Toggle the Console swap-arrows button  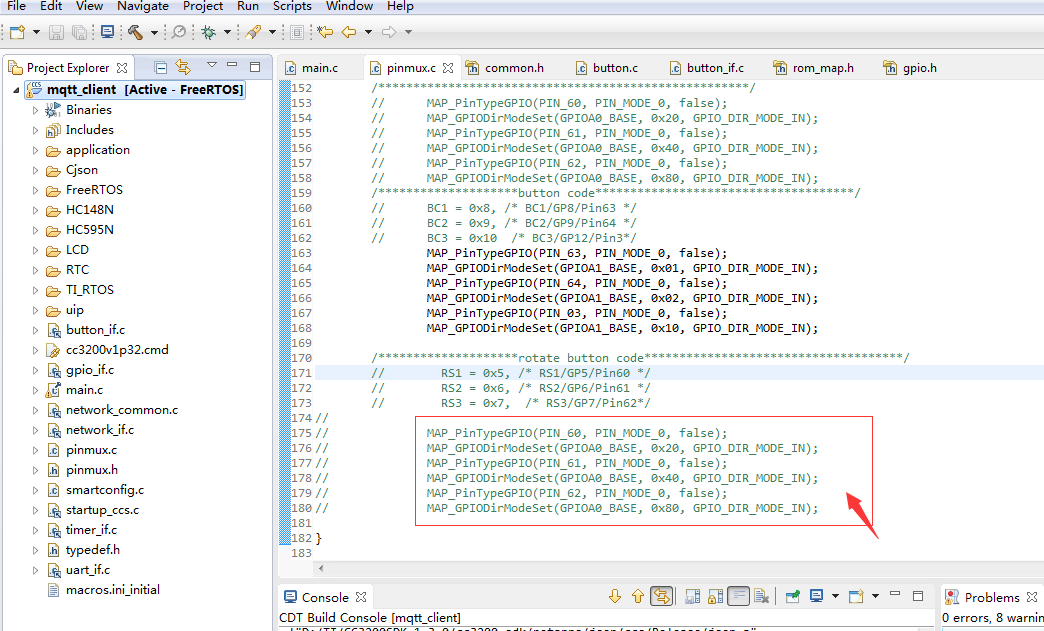point(662,596)
